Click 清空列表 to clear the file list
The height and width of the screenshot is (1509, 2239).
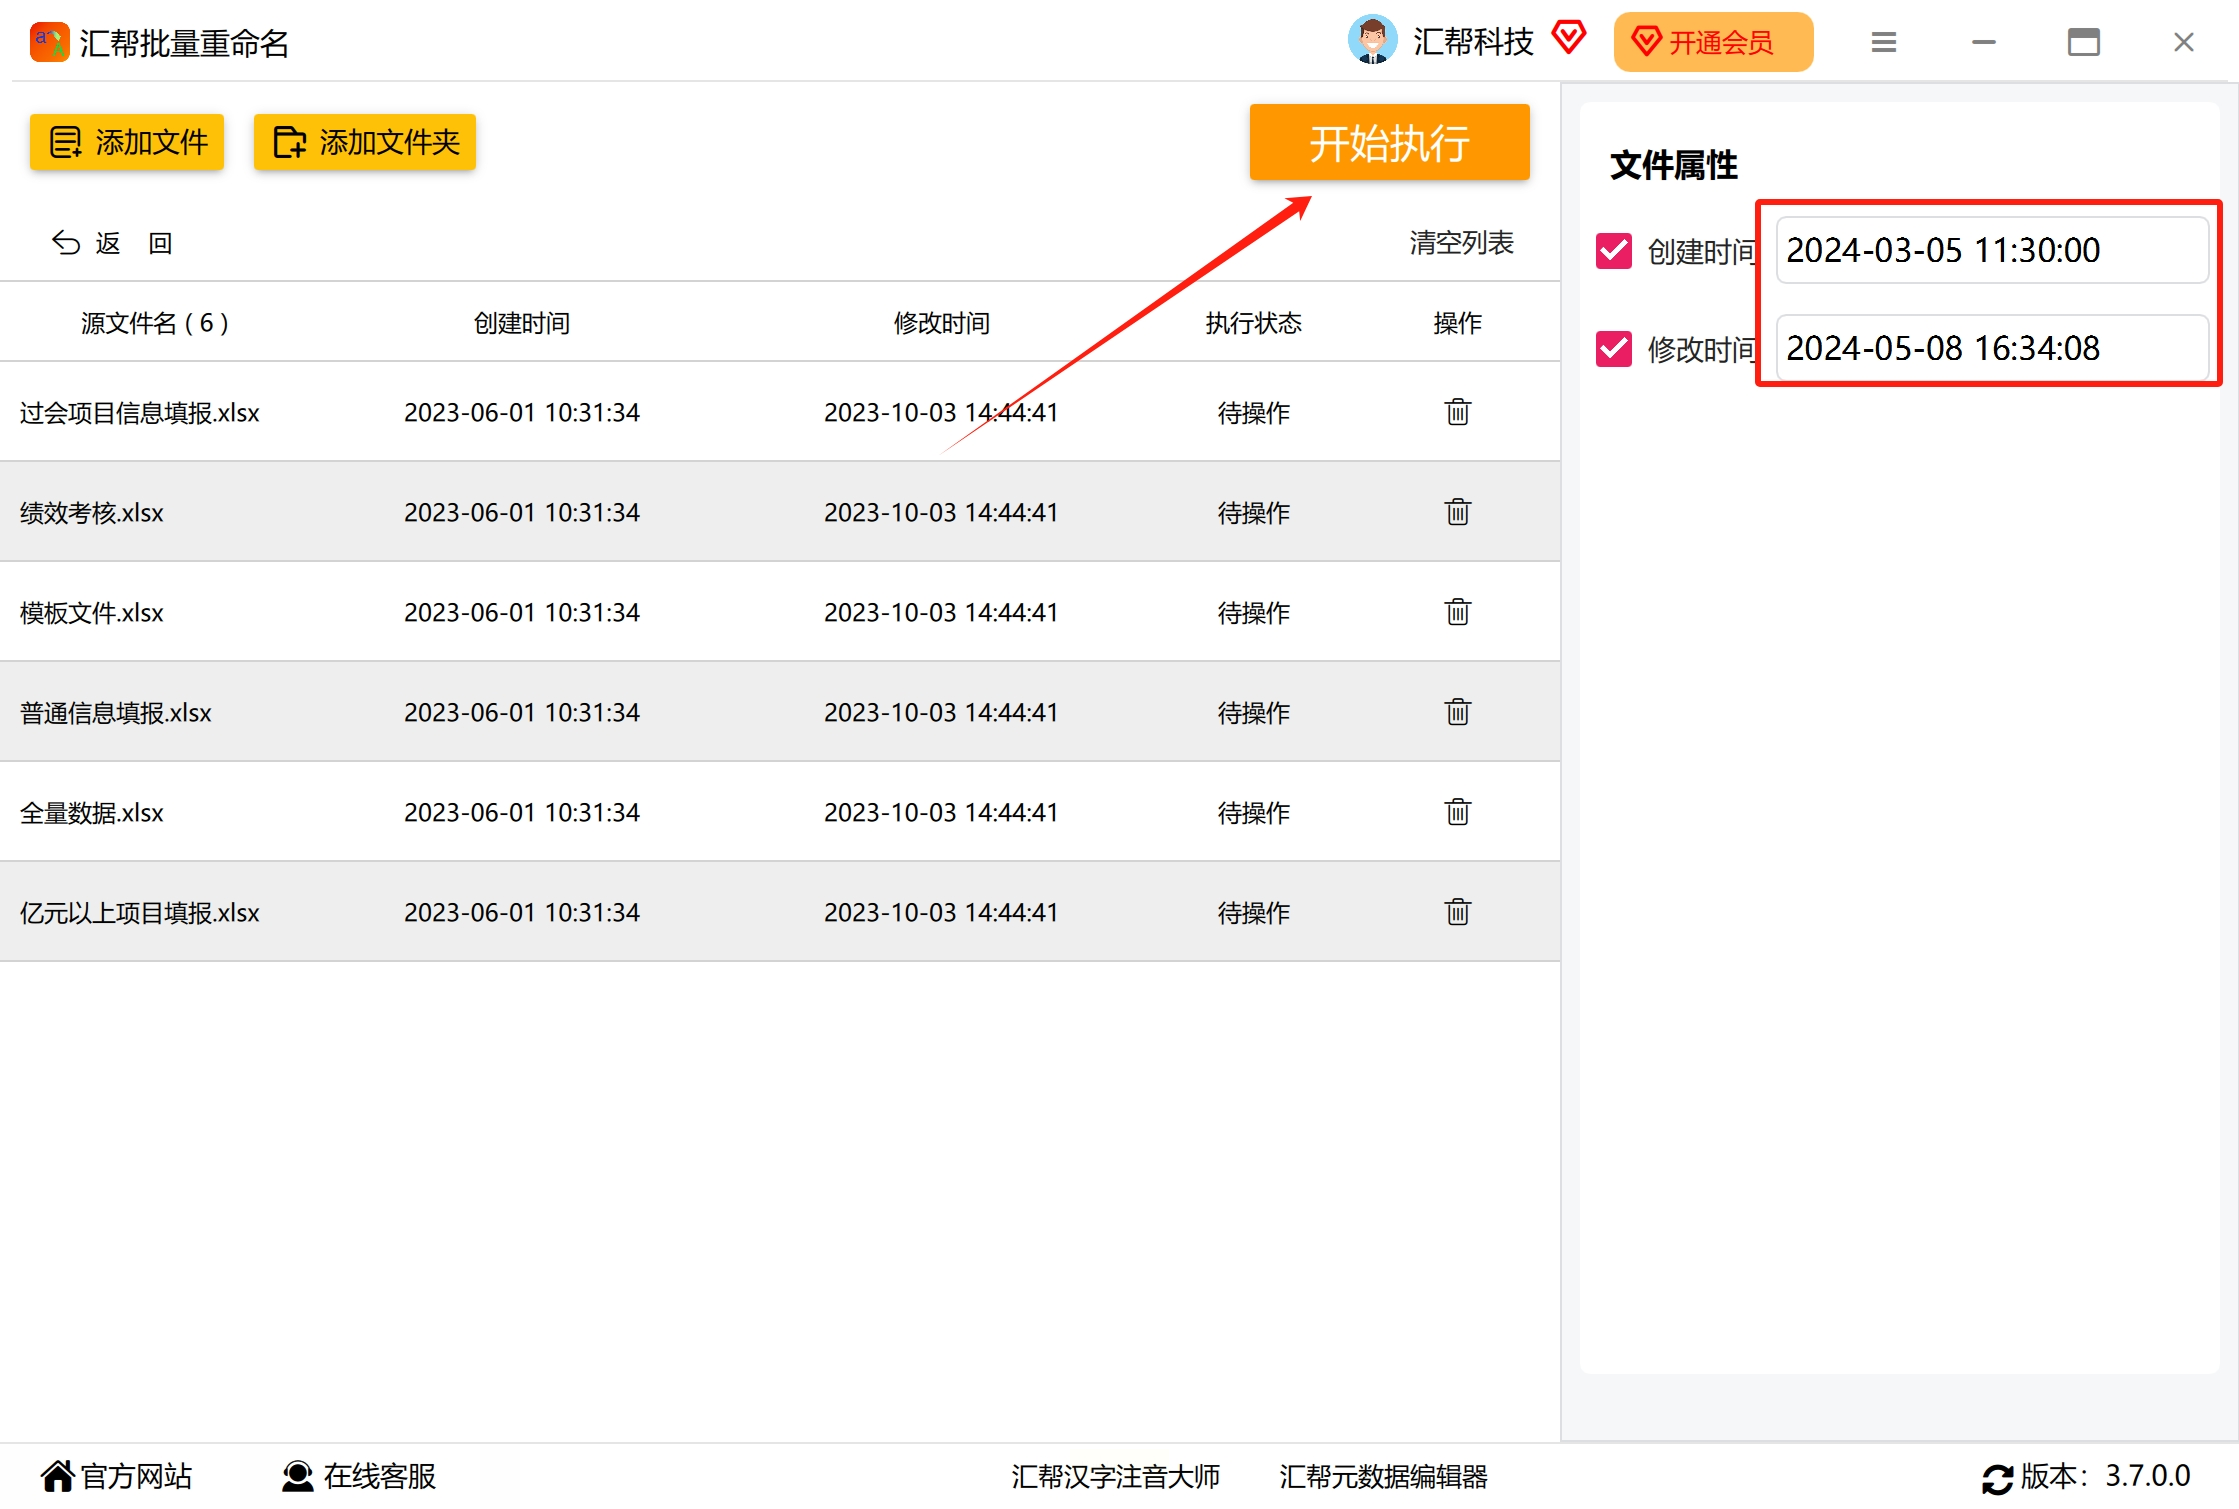(1461, 242)
